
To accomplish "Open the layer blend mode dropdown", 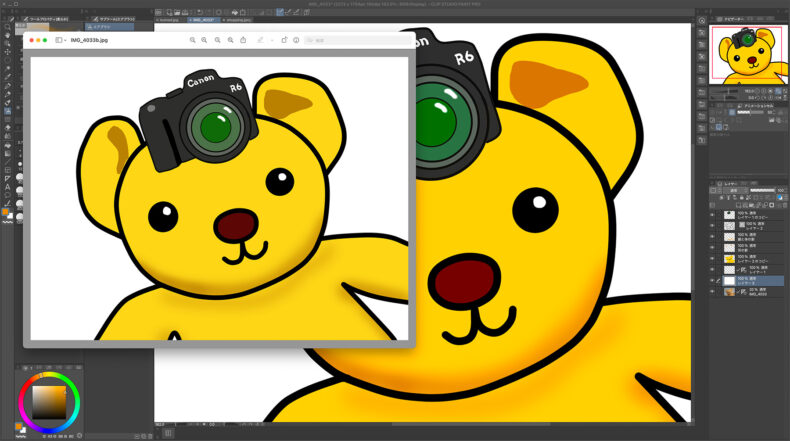I will pyautogui.click(x=731, y=190).
